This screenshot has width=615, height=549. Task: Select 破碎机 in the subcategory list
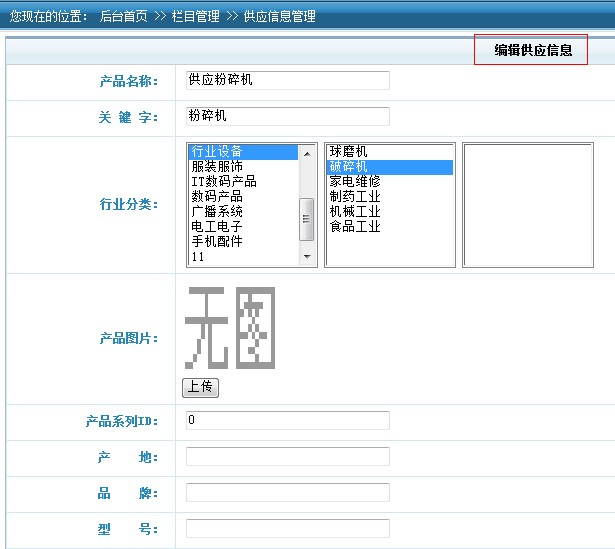(390, 167)
